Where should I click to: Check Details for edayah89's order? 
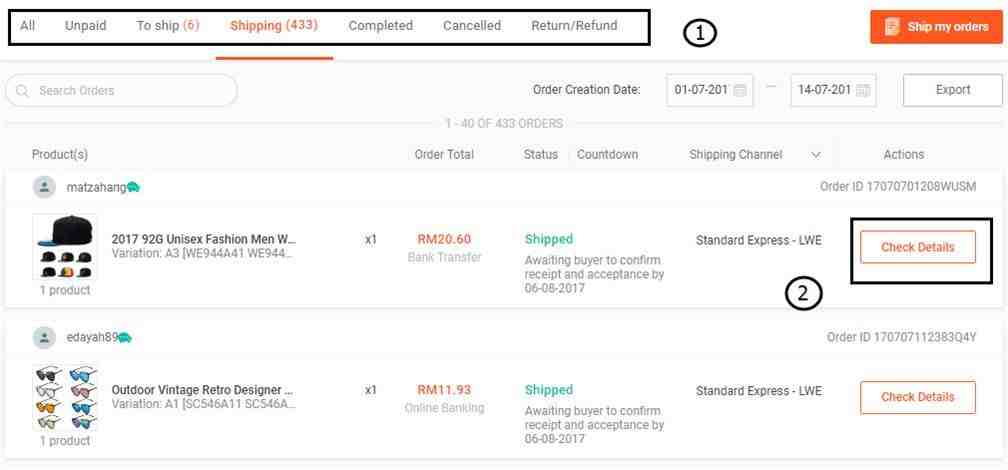click(917, 397)
